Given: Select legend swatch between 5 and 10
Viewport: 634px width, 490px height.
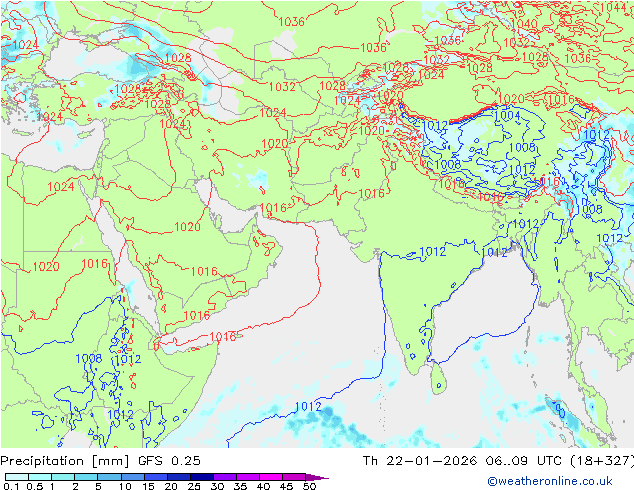Looking at the screenshot, I should point(109,477).
